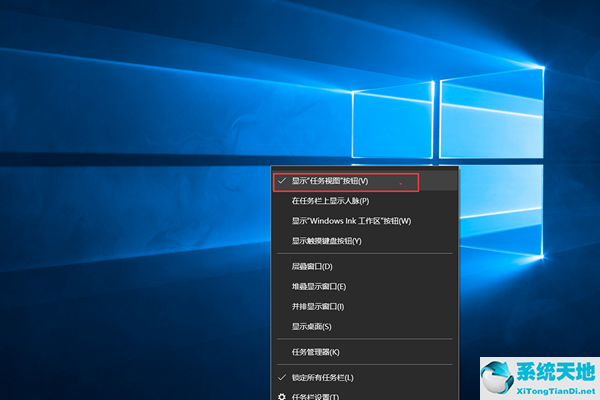Image resolution: width=600 pixels, height=400 pixels.
Task: Open the XiTongTianDi.net watermark link
Action: (x=556, y=388)
